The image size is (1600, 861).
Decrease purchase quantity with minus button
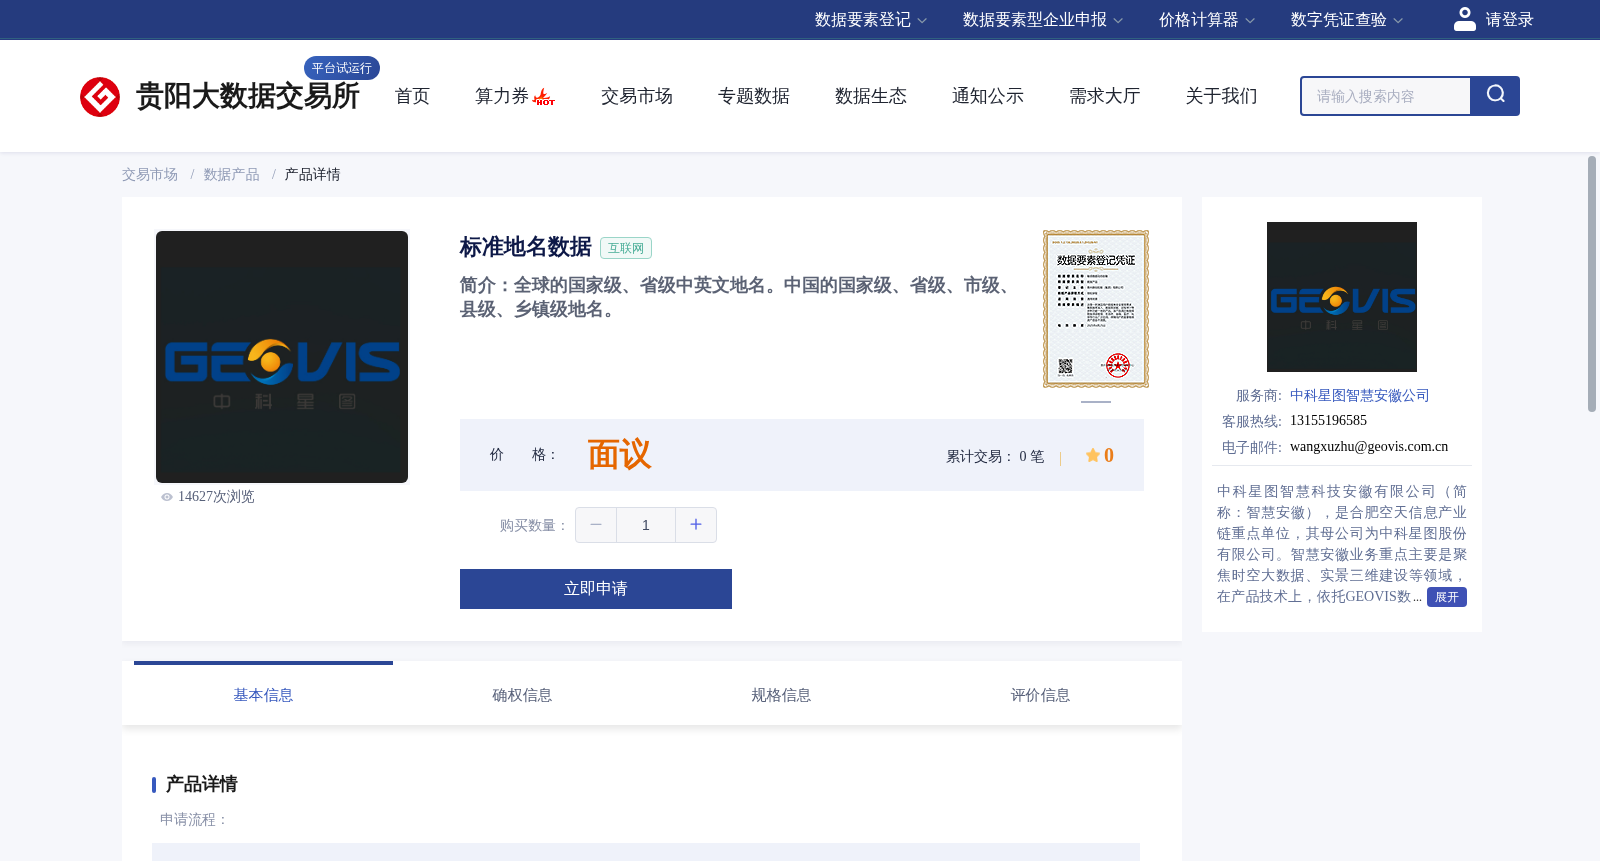pyautogui.click(x=596, y=525)
